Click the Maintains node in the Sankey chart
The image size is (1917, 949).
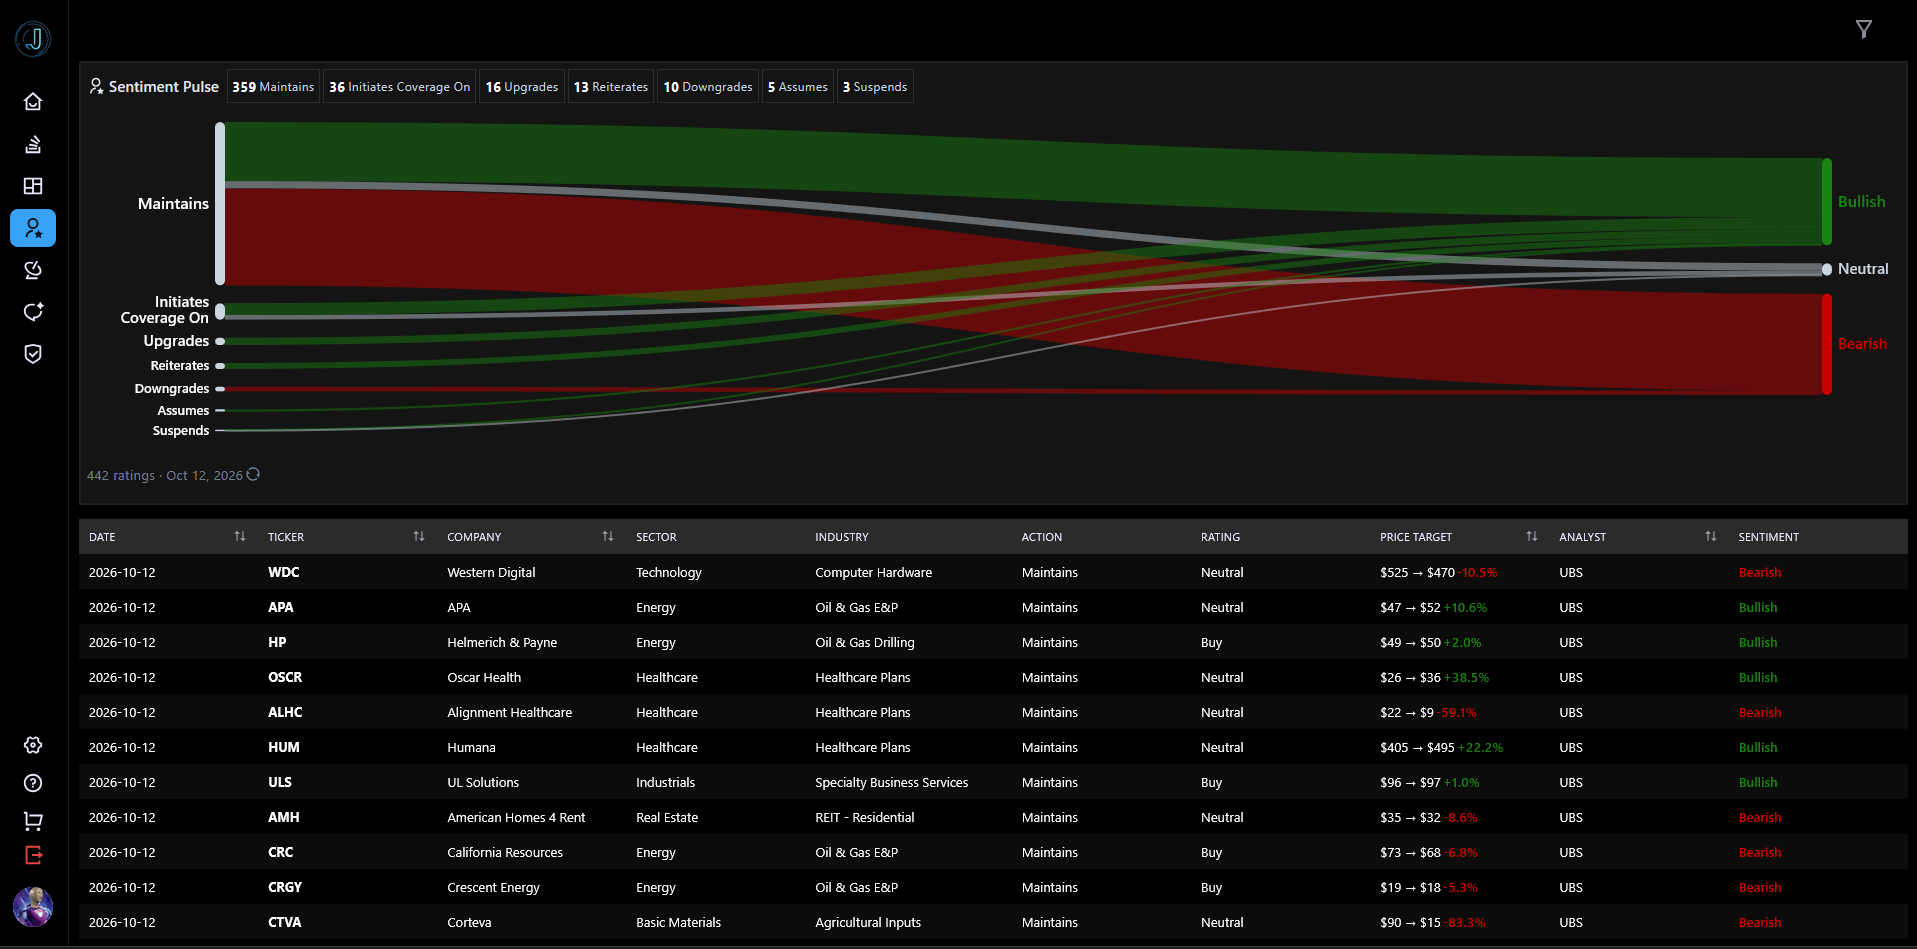pos(220,204)
